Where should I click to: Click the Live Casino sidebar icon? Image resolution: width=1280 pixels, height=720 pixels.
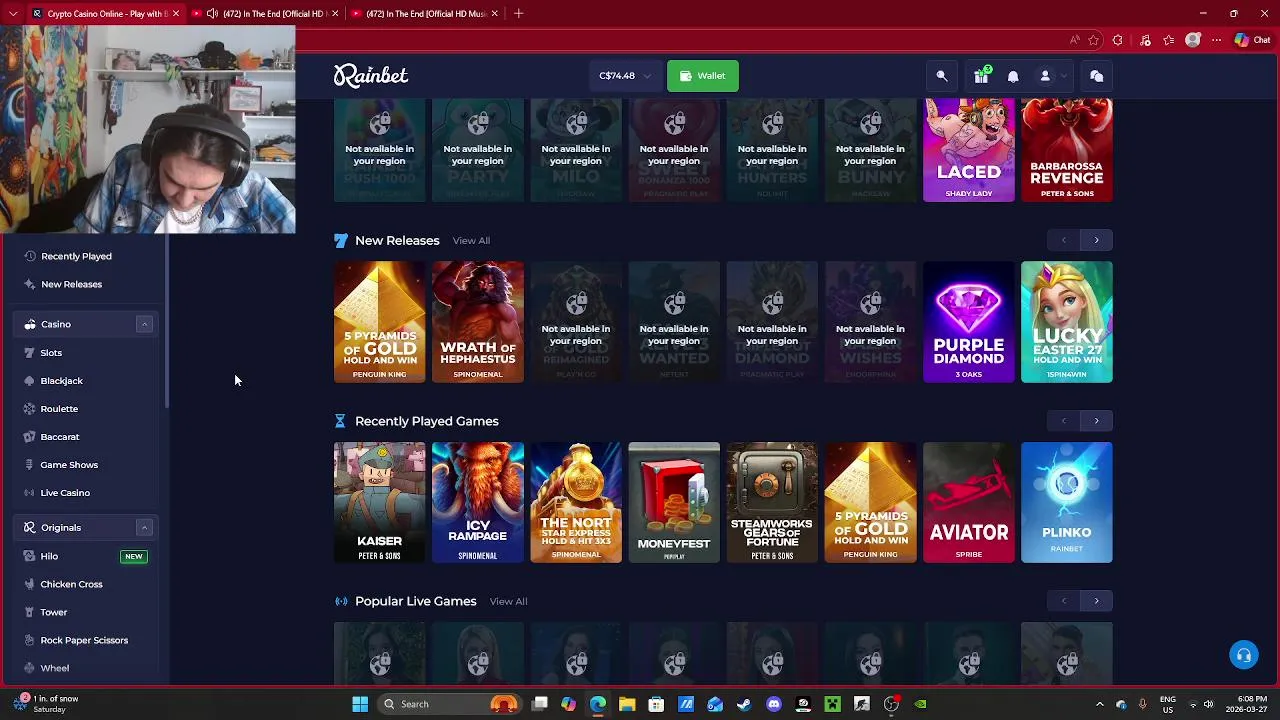click(x=30, y=492)
